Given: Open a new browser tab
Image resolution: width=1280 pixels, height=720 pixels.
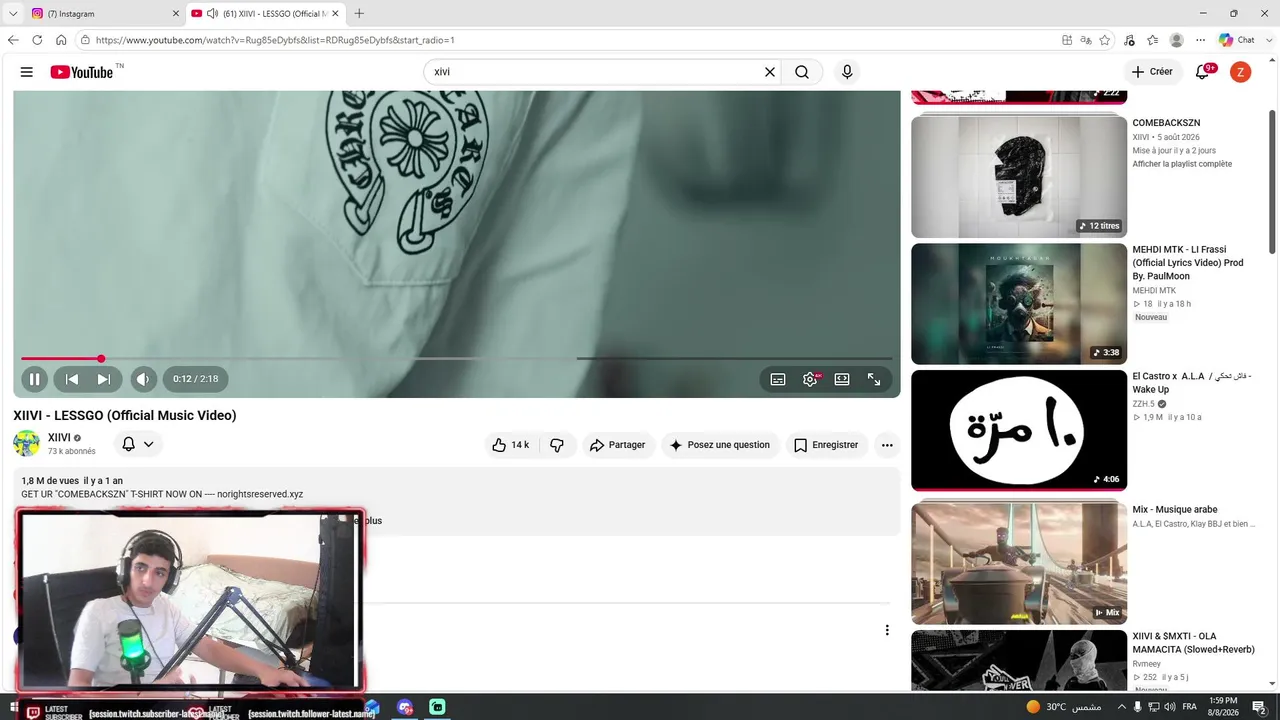Looking at the screenshot, I should click(x=359, y=14).
